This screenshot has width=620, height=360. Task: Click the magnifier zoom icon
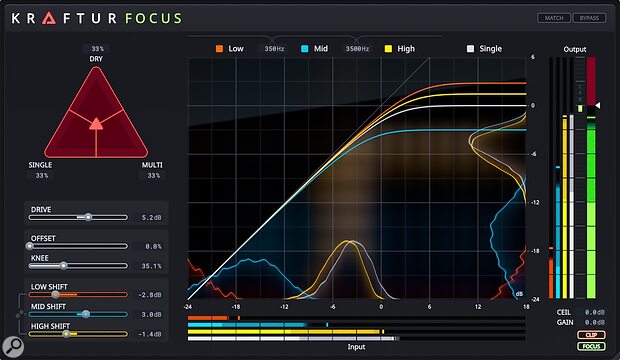point(13,346)
